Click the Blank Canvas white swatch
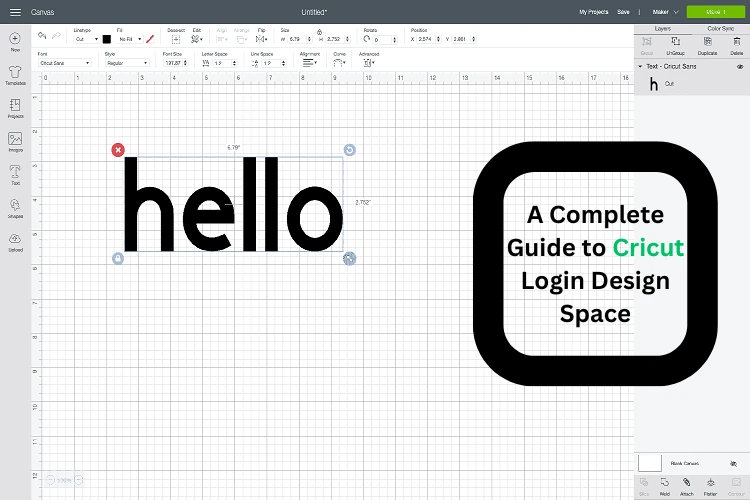This screenshot has width=750, height=500. pyautogui.click(x=650, y=463)
